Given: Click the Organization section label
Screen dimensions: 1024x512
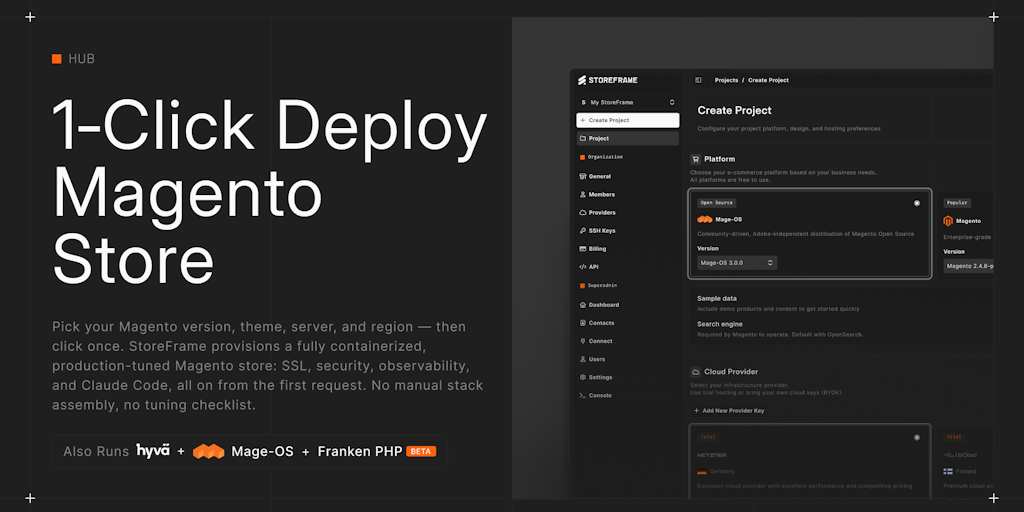Looking at the screenshot, I should coord(605,157).
